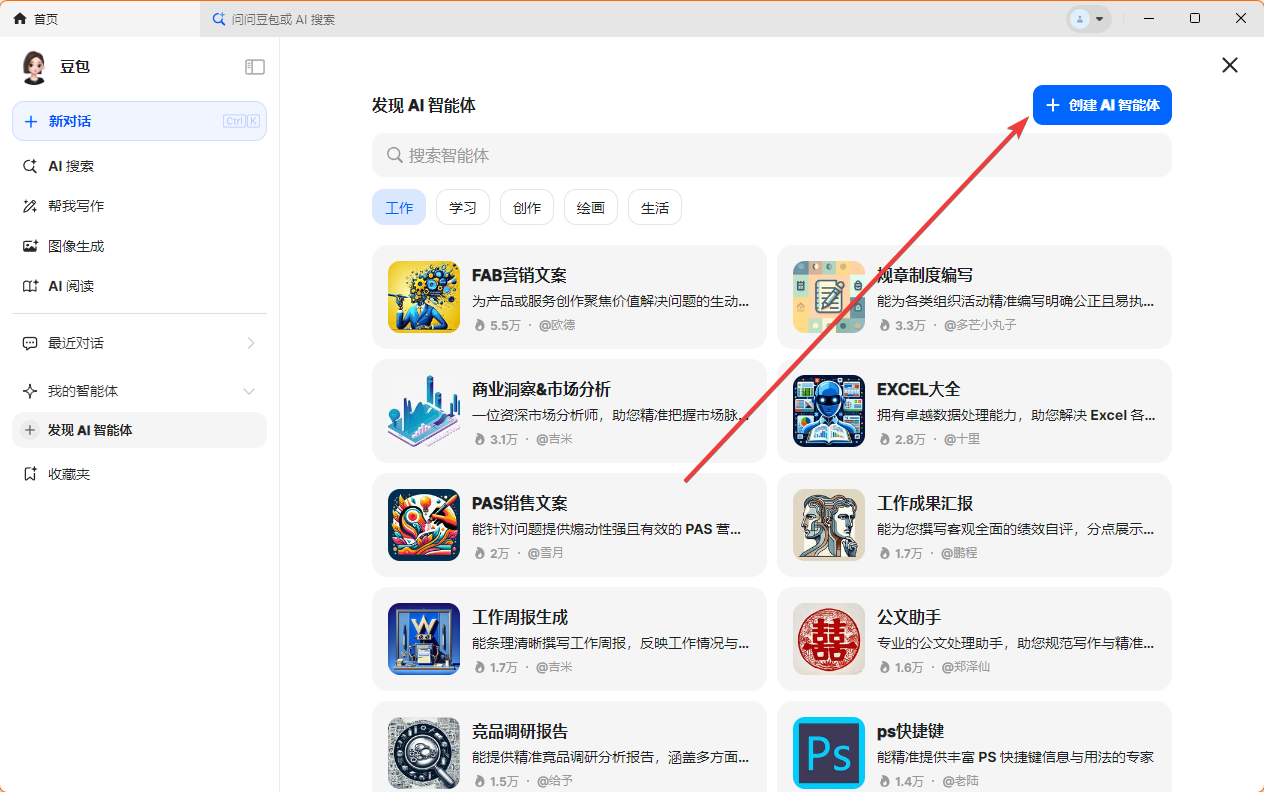The image size is (1264, 792).
Task: Click the PAS销售文案 title text
Action: click(x=519, y=504)
